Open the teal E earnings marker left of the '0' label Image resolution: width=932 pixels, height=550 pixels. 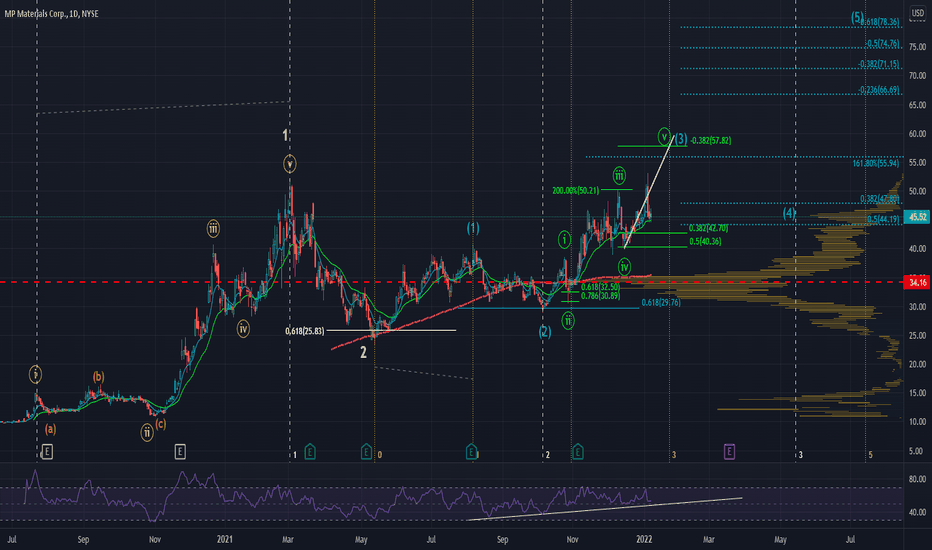click(x=366, y=452)
